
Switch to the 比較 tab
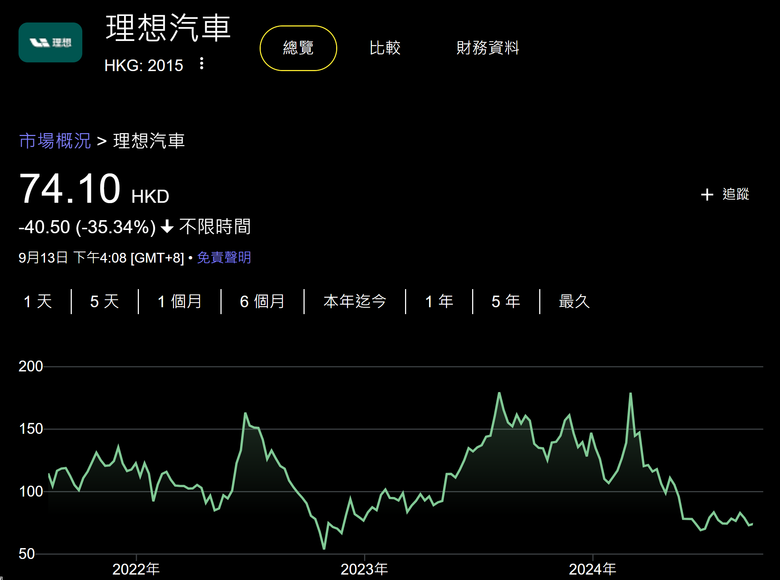pyautogui.click(x=385, y=48)
